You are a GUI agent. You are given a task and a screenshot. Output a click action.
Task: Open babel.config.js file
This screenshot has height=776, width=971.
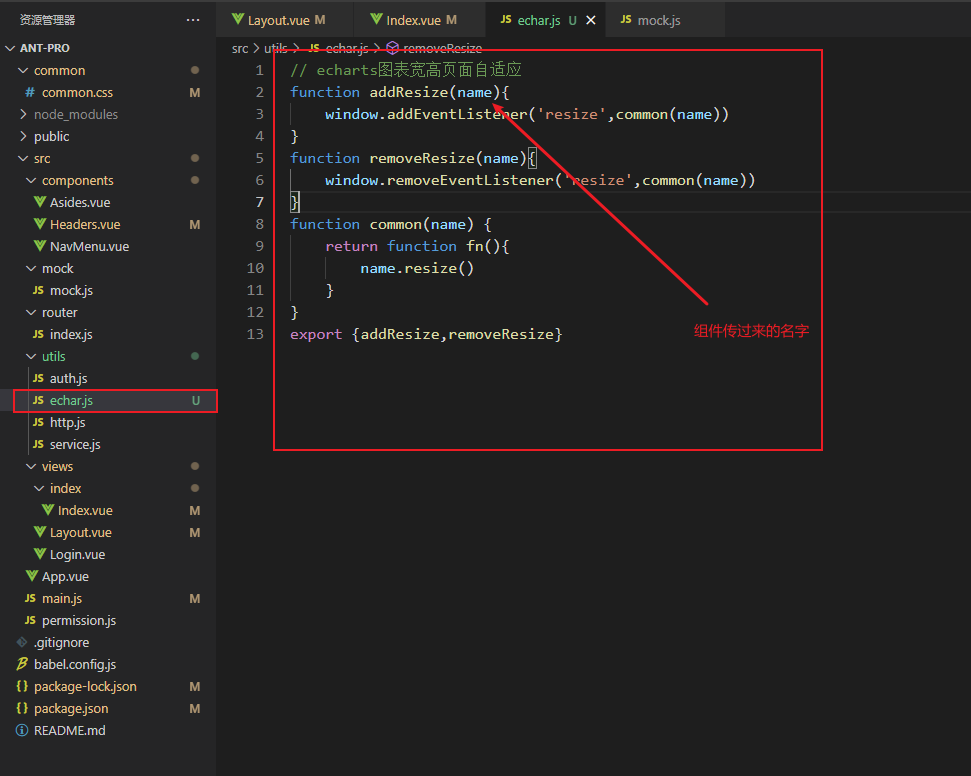(108, 664)
